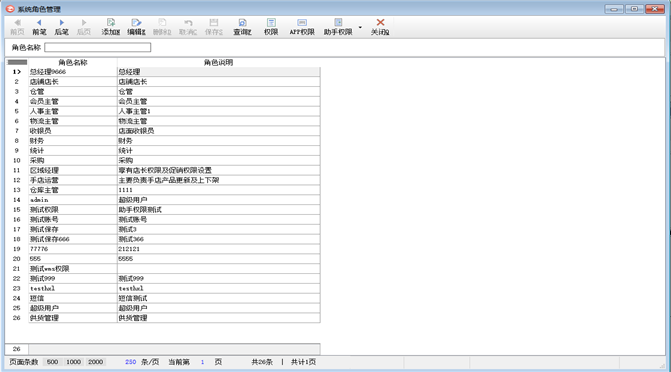Select description cell 测试3

point(218,229)
